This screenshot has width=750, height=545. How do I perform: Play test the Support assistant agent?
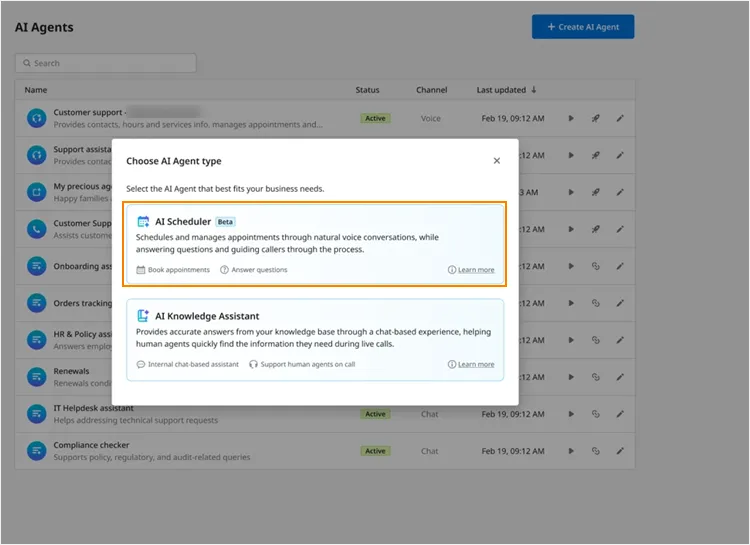tap(571, 155)
